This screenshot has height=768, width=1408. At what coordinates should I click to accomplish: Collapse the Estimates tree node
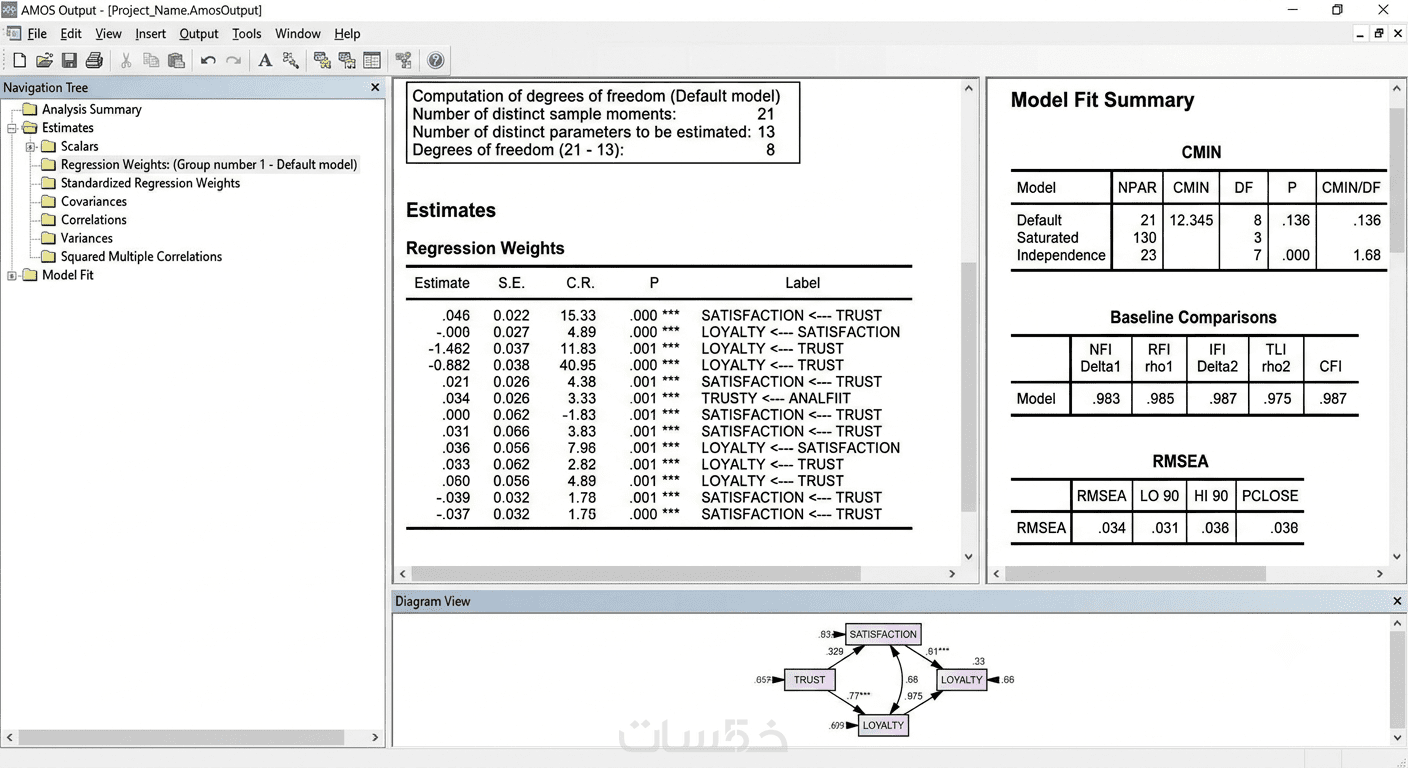coord(12,128)
